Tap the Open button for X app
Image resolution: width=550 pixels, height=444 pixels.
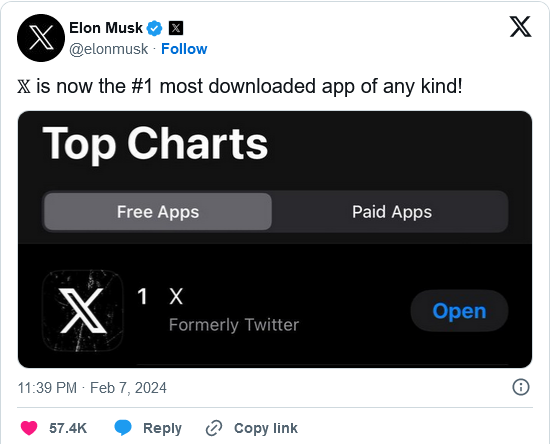[459, 311]
